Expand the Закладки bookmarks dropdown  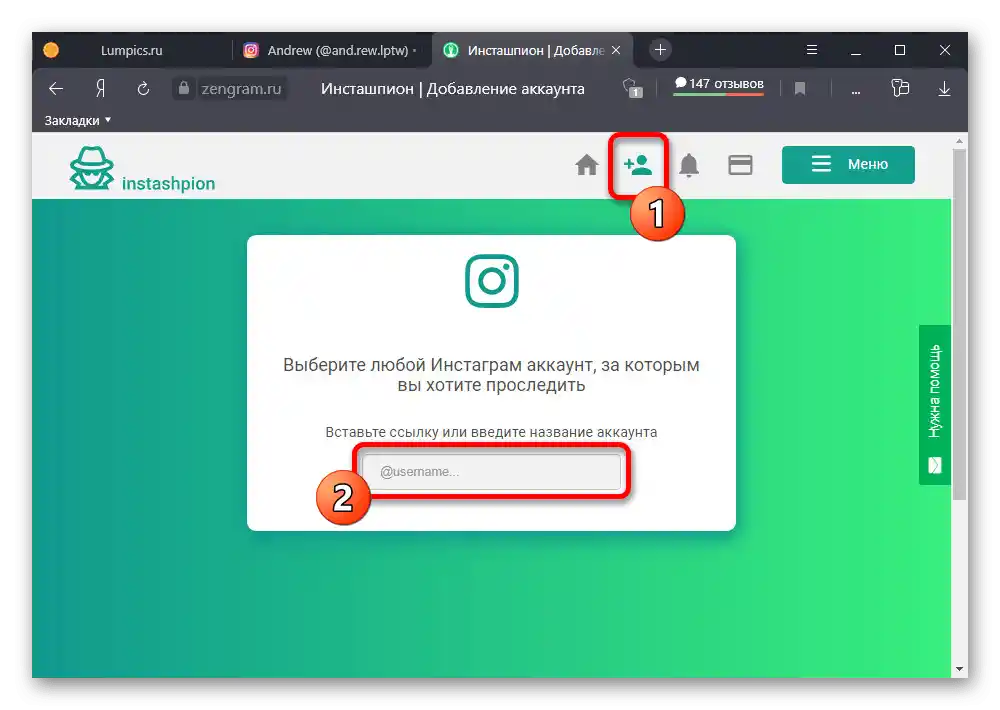pos(77,121)
